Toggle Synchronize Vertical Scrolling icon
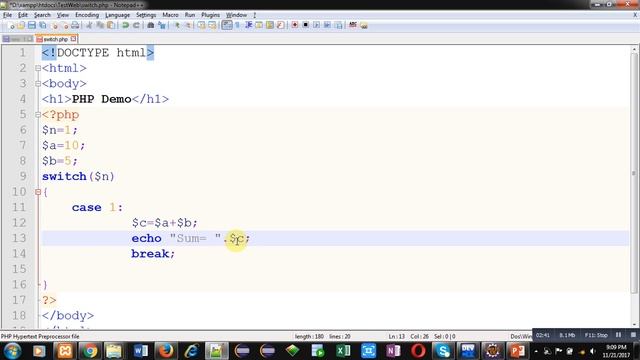640x360 pixels. 202,25
